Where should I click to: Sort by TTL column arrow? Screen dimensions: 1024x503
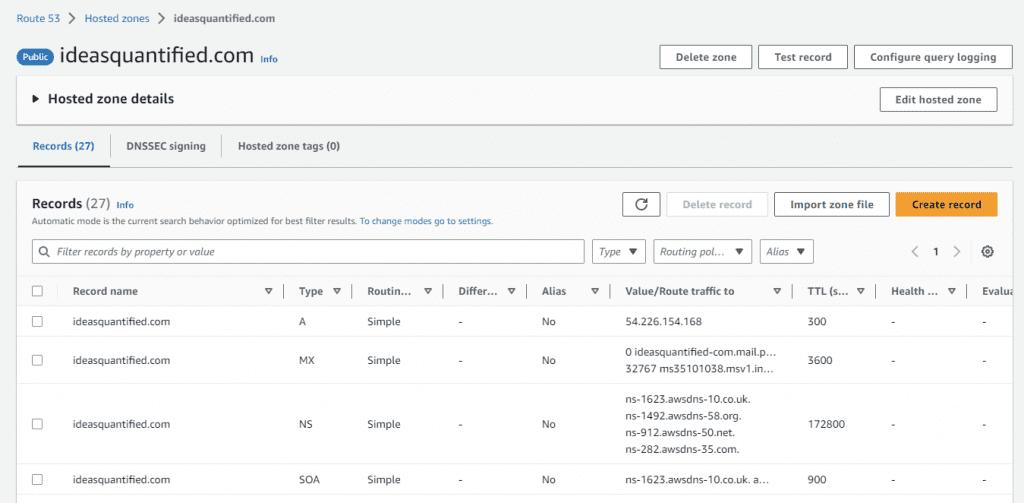[861, 291]
